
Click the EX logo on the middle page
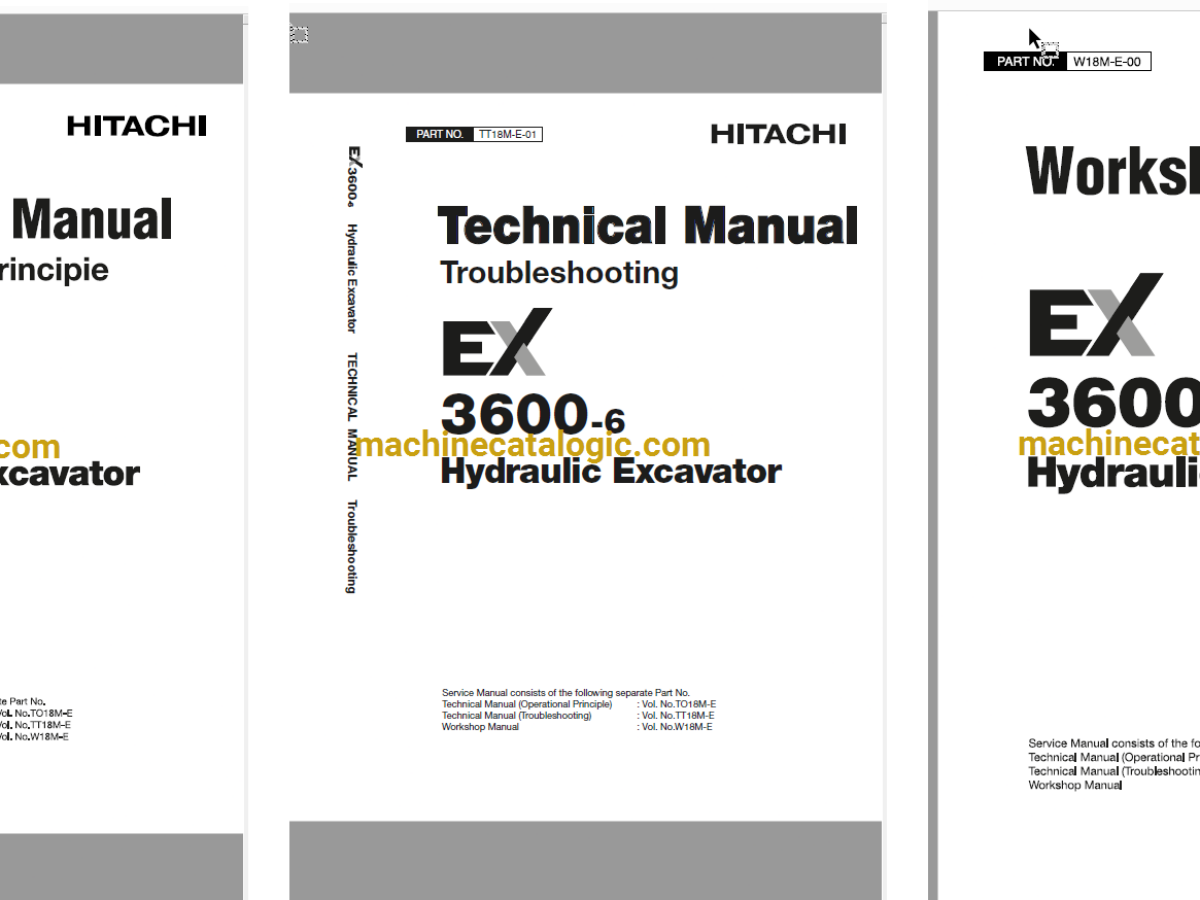pyautogui.click(x=497, y=343)
